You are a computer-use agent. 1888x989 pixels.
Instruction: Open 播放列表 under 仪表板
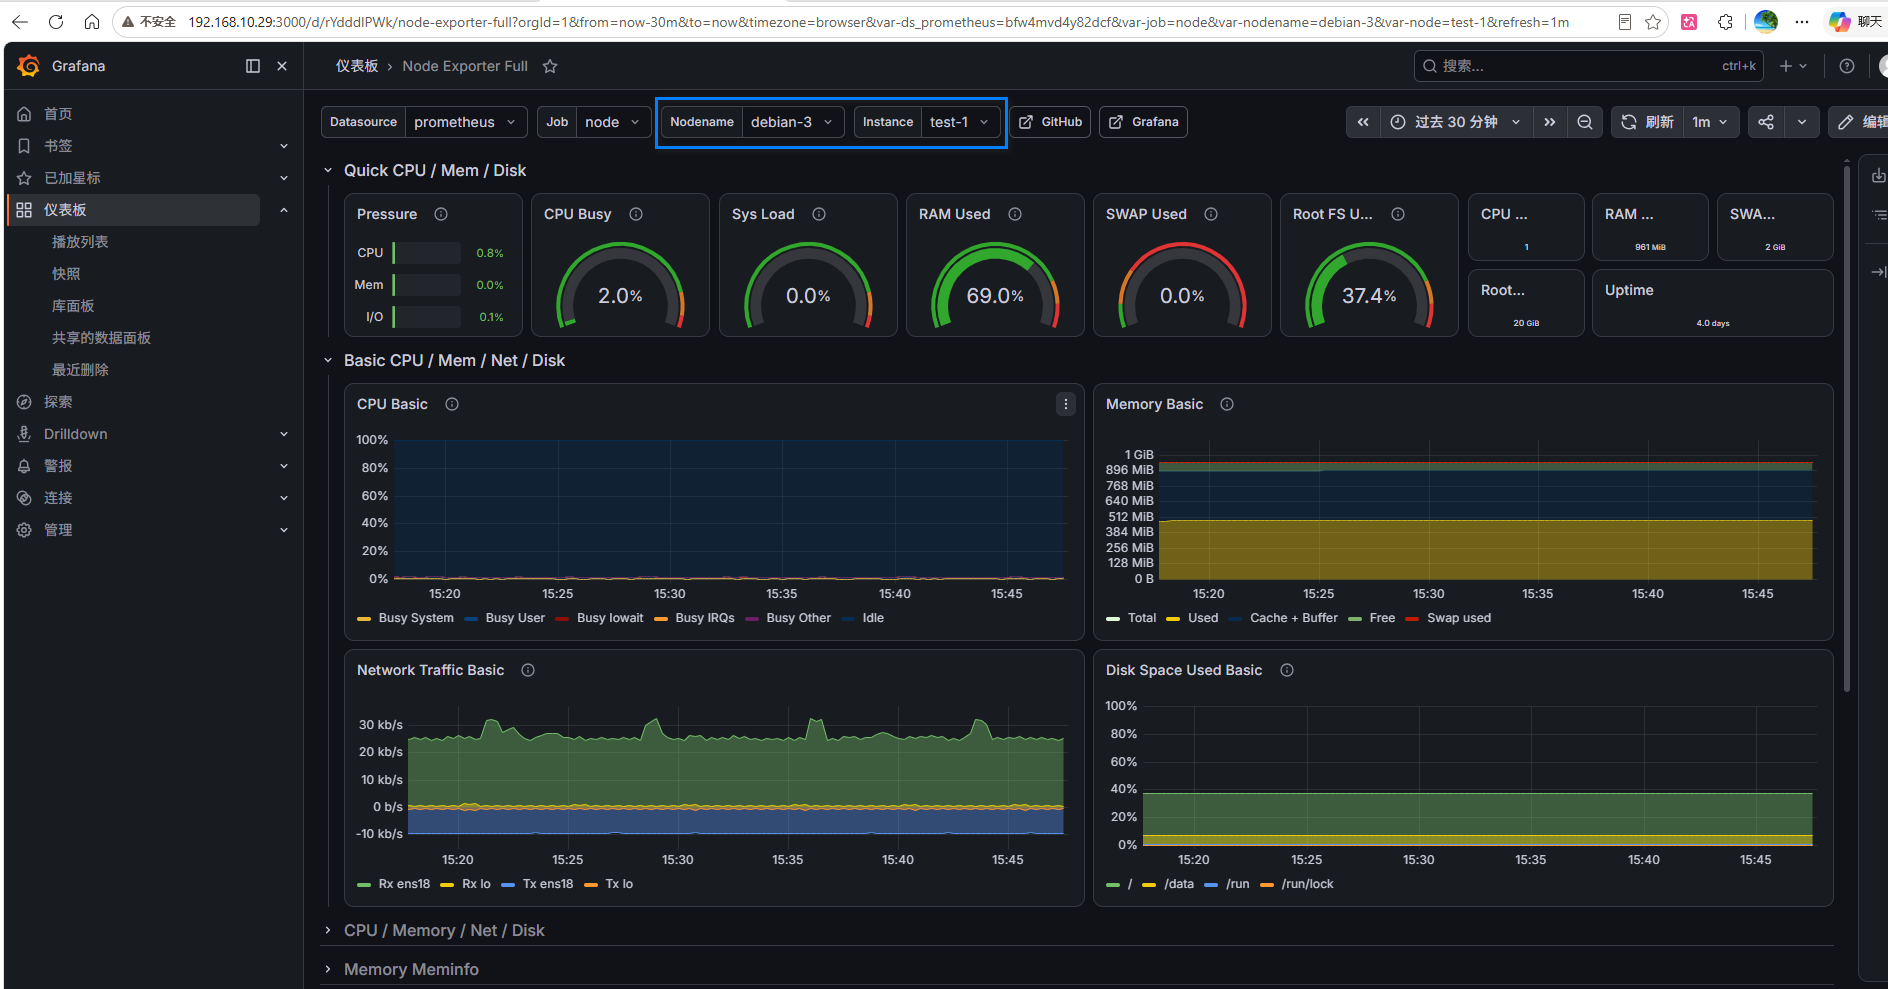(x=80, y=242)
